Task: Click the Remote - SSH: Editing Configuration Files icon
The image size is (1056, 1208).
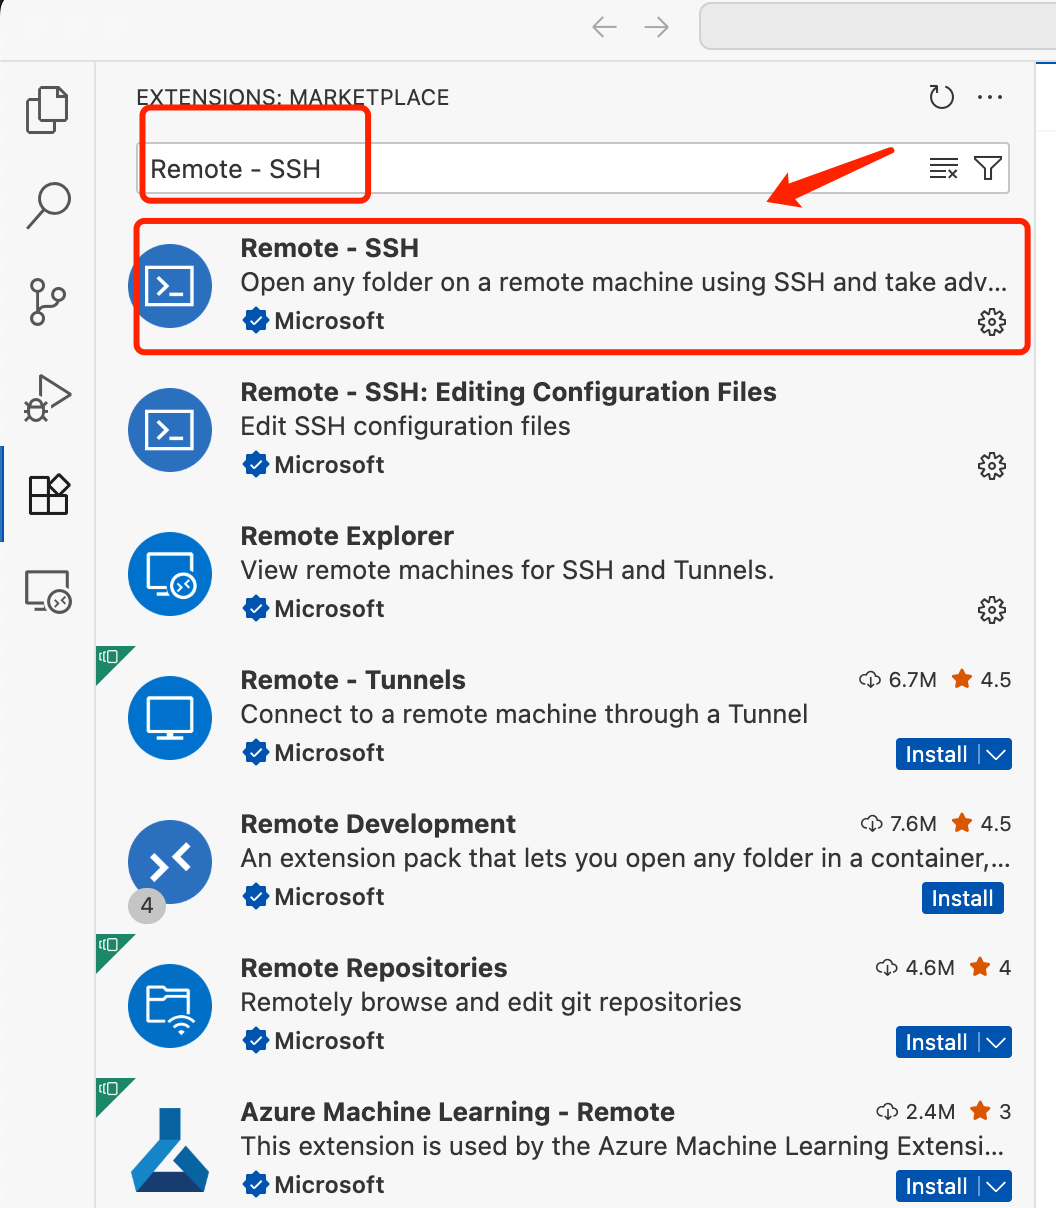Action: 170,430
